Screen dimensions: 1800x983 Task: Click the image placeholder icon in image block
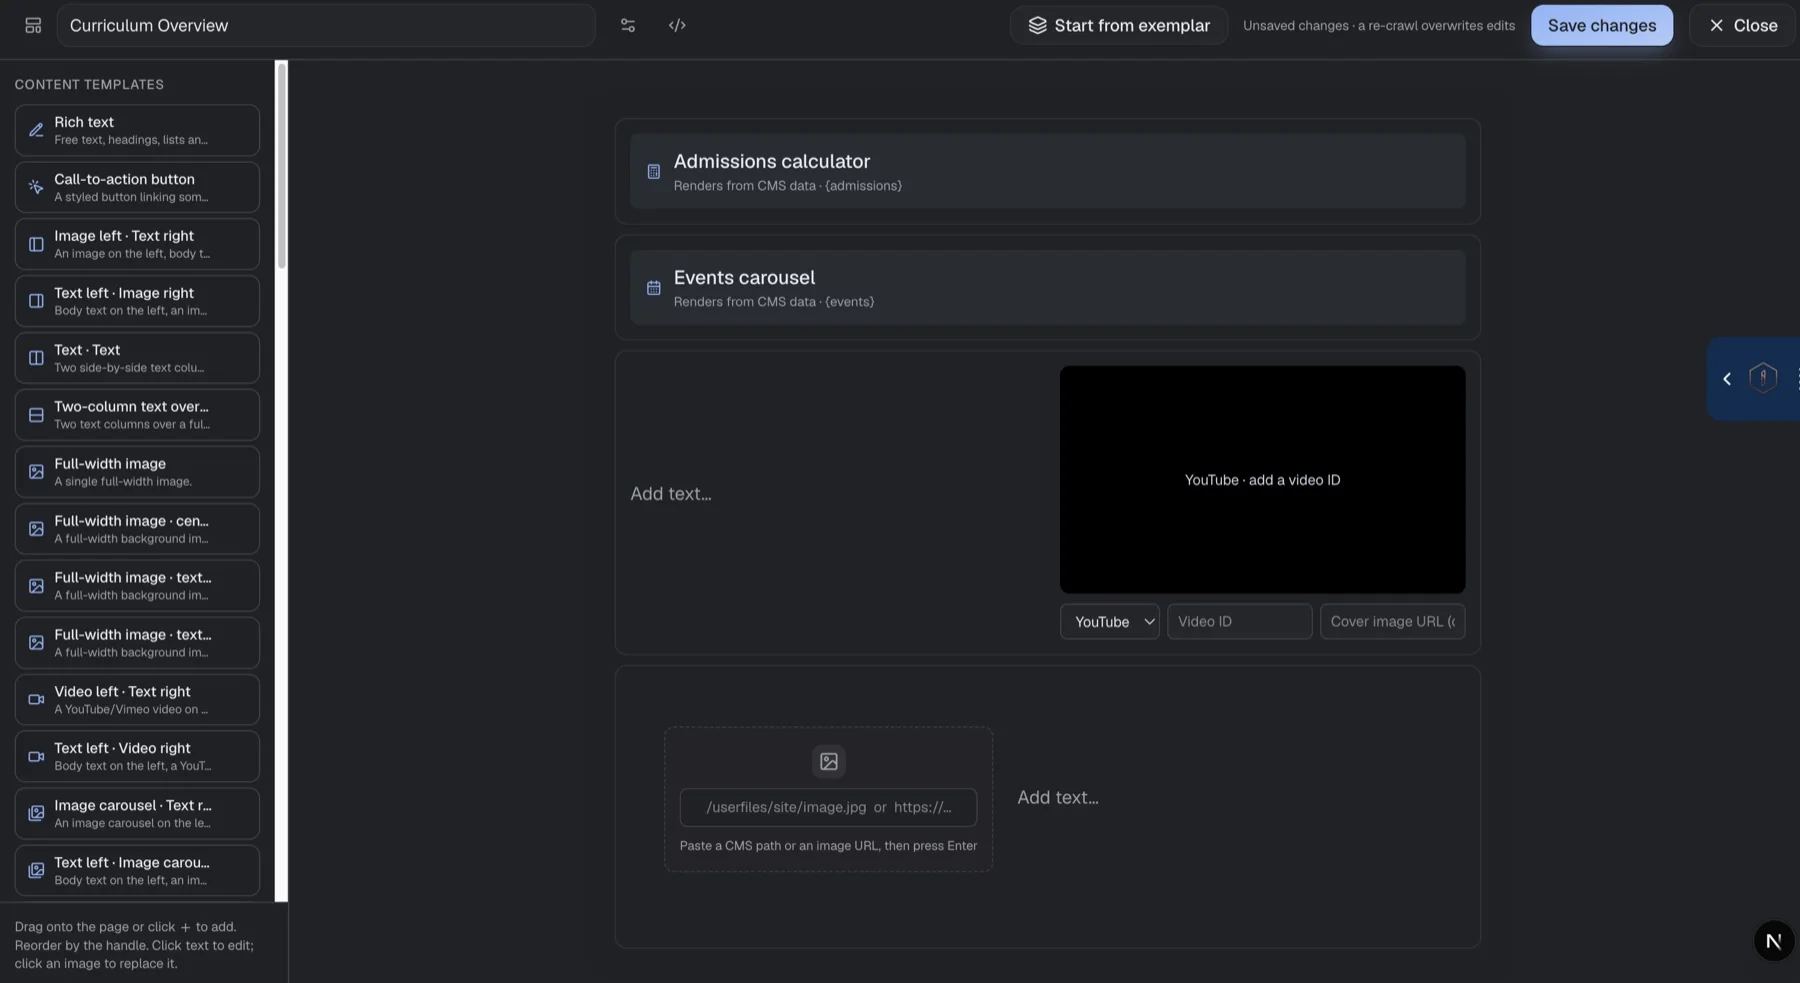click(x=829, y=762)
